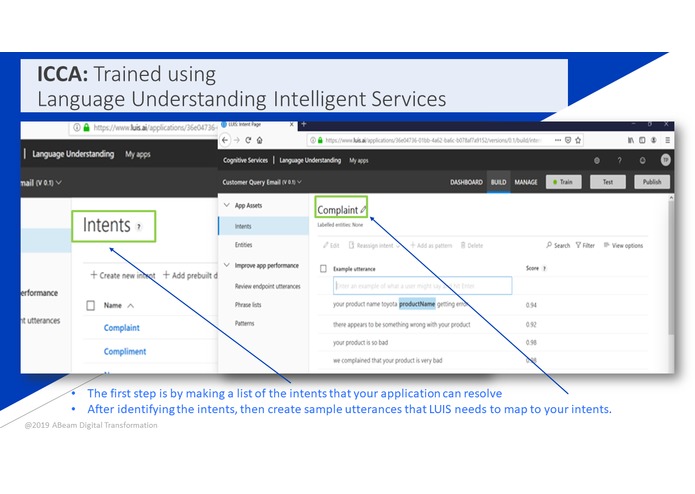The width and height of the screenshot is (695, 494).
Task: Open the page actions three-dot menu
Action: click(558, 140)
